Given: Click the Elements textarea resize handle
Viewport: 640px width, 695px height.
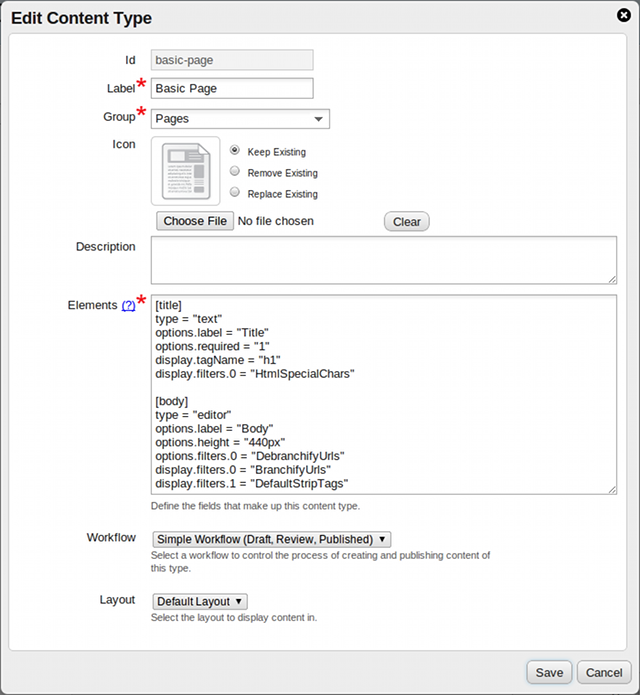Looking at the screenshot, I should click(611, 488).
